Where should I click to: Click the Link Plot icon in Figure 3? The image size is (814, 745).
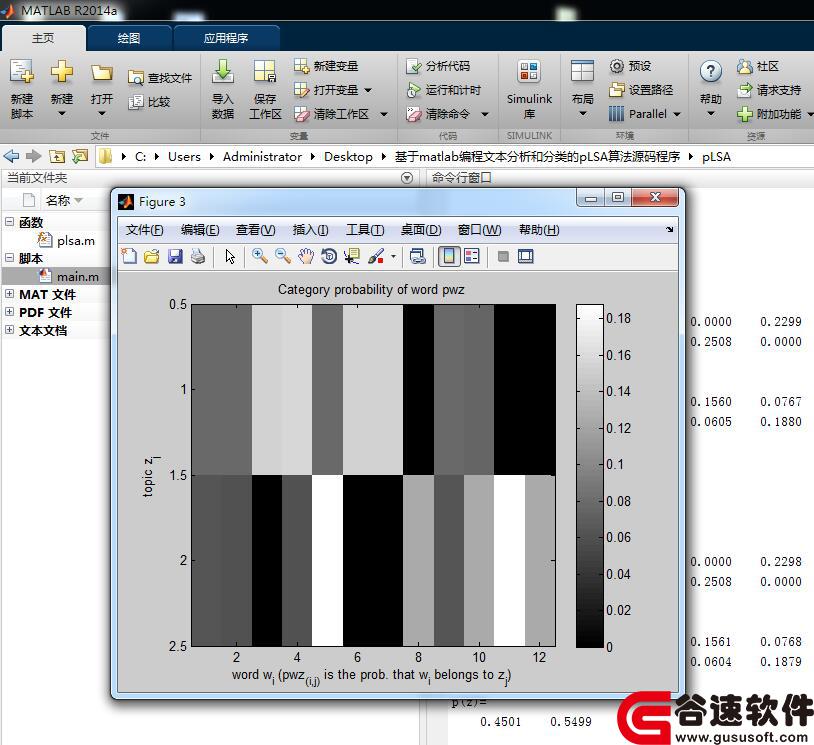tap(417, 256)
